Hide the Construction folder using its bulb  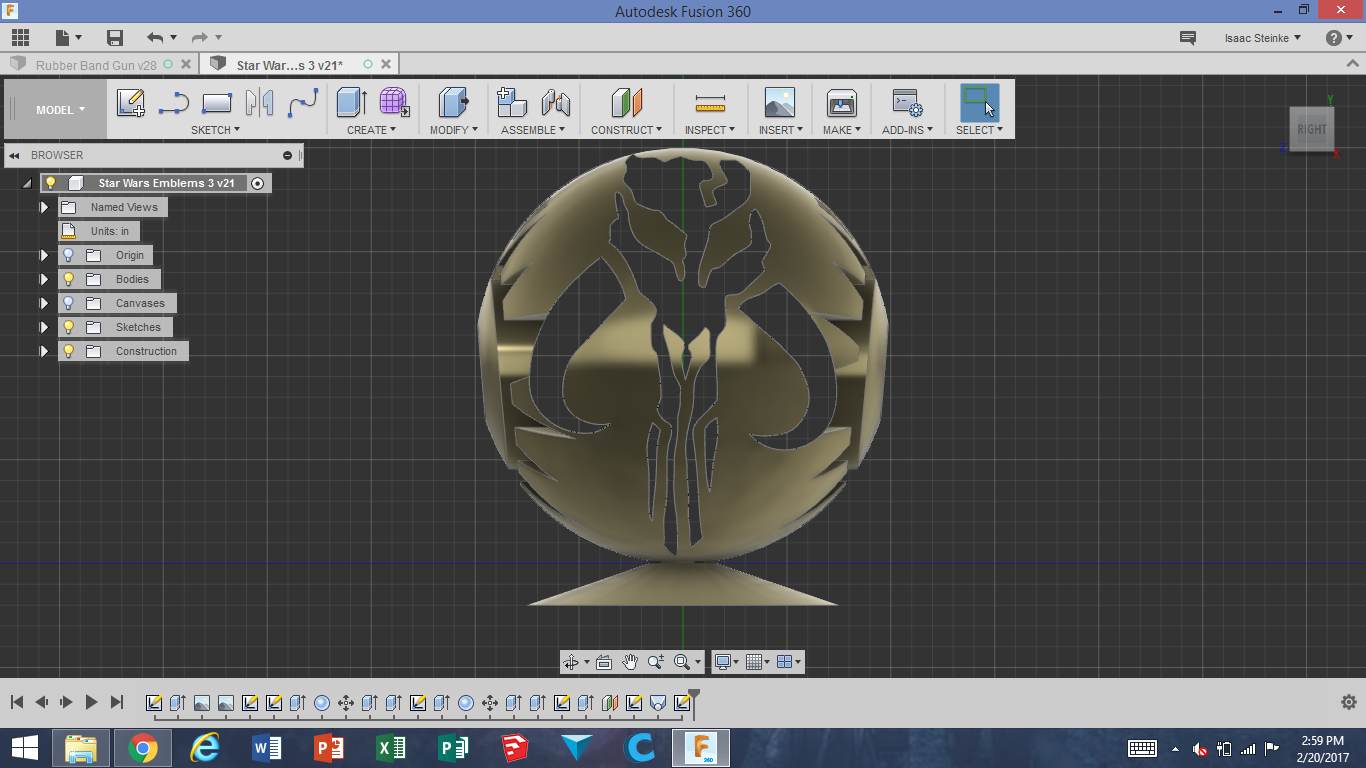[x=68, y=351]
